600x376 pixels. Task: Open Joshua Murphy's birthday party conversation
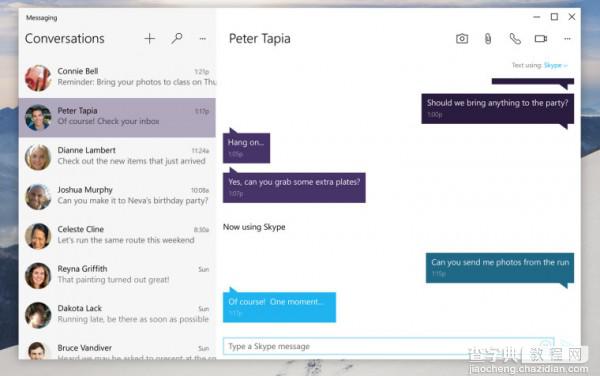117,196
